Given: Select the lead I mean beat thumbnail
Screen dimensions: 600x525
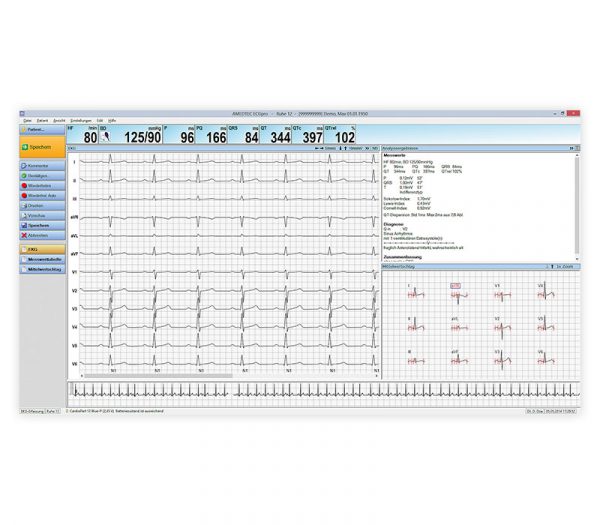Looking at the screenshot, I should tap(416, 292).
